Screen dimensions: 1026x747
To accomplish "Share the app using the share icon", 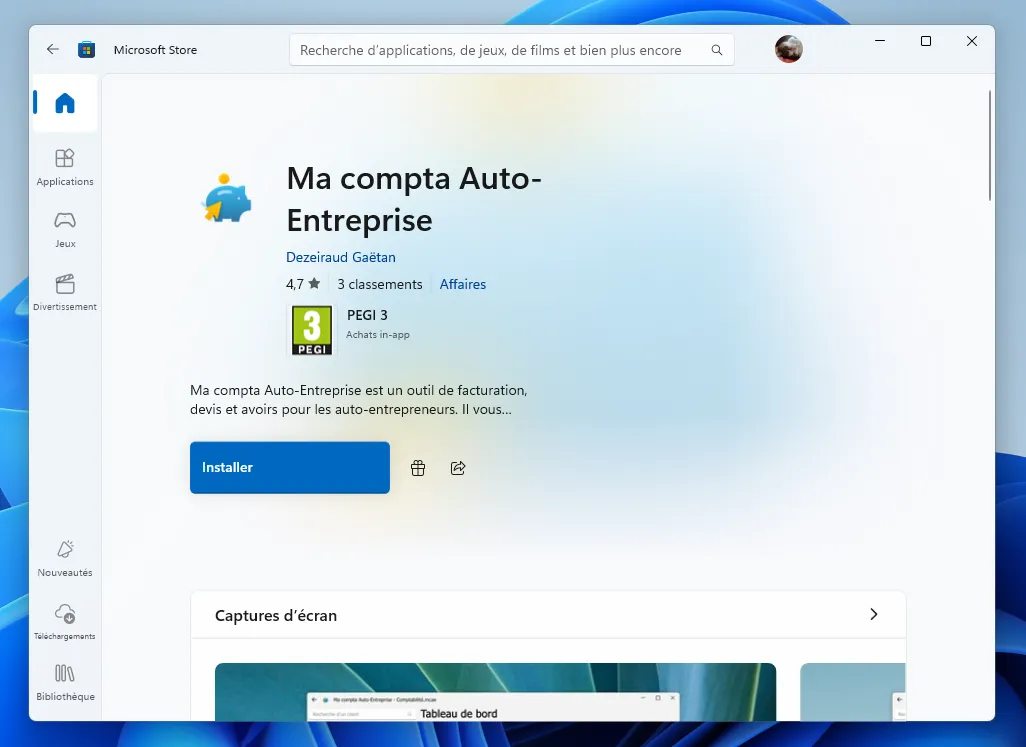I will [x=458, y=467].
